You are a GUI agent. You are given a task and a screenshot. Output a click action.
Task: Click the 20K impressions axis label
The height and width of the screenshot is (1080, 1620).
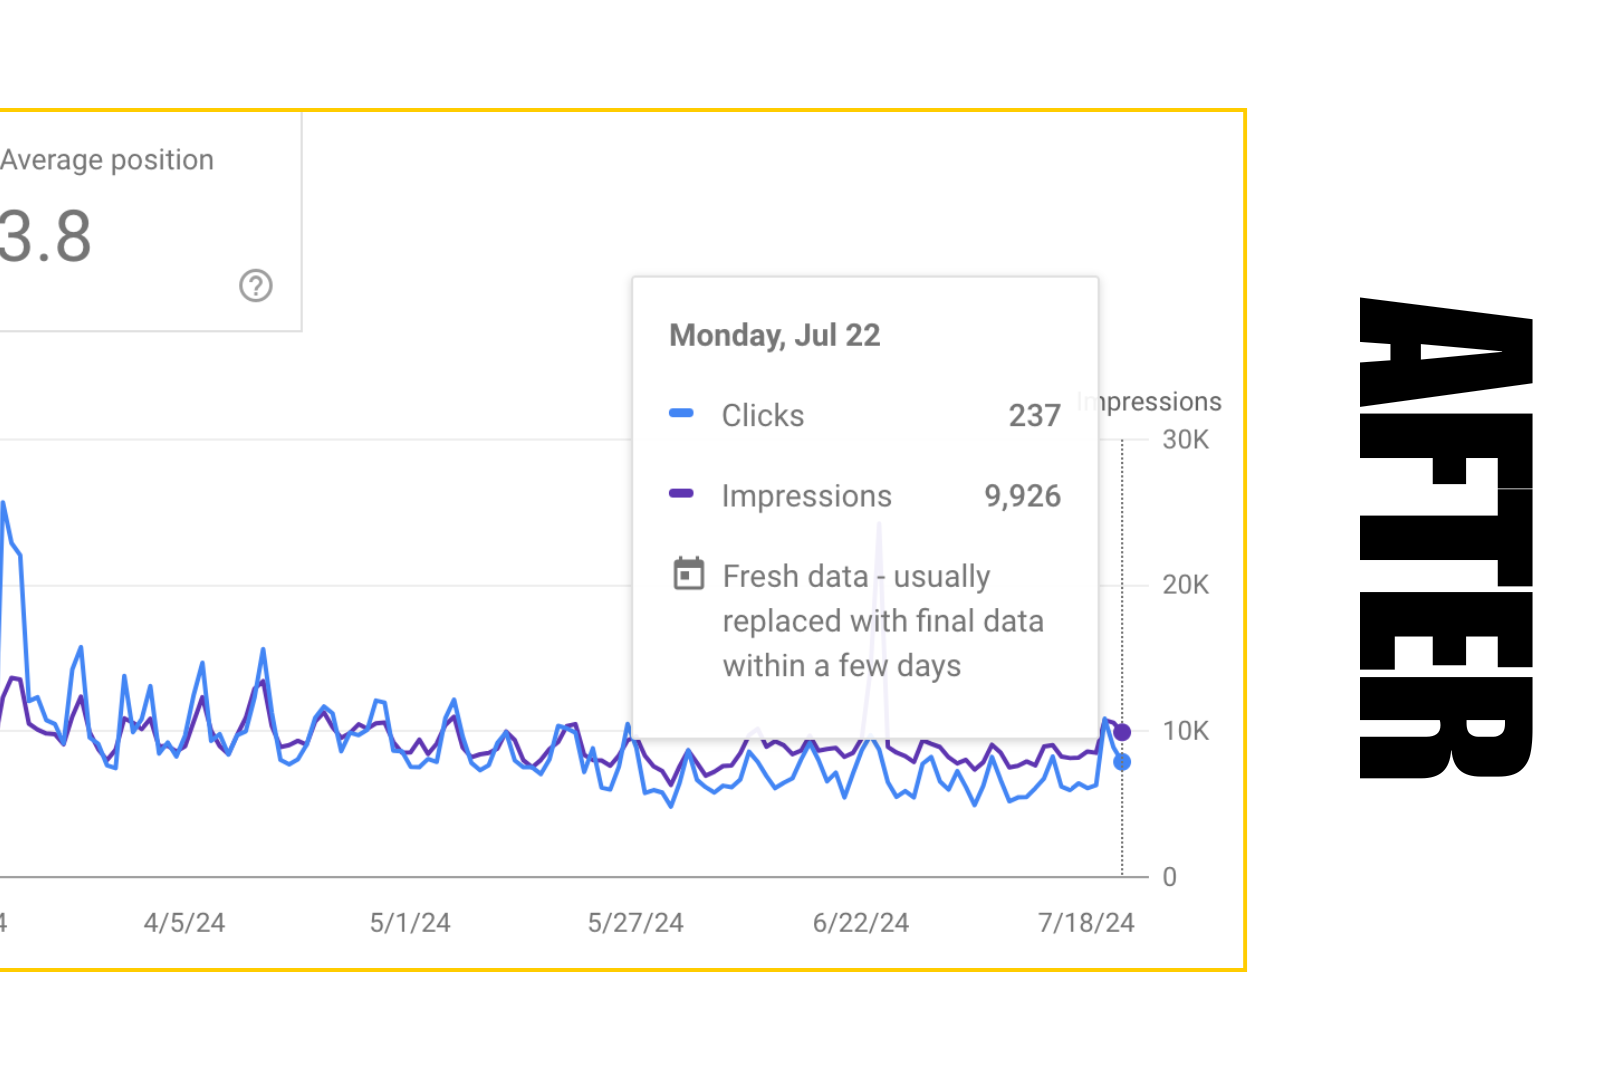point(1186,584)
